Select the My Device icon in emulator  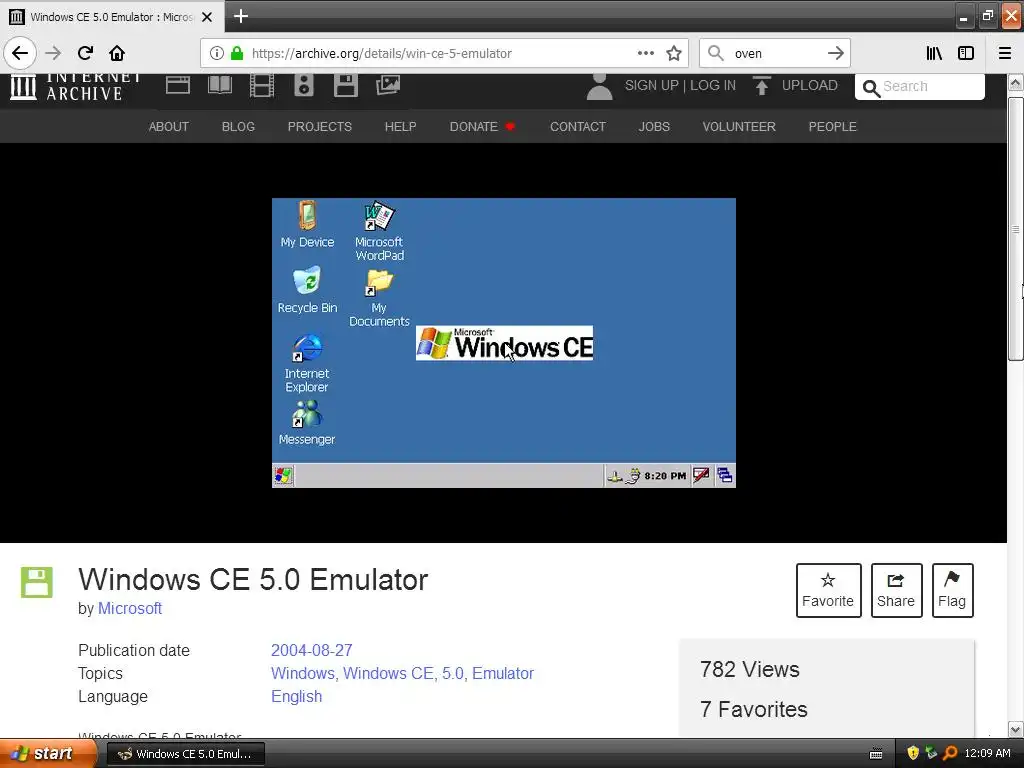point(307,224)
